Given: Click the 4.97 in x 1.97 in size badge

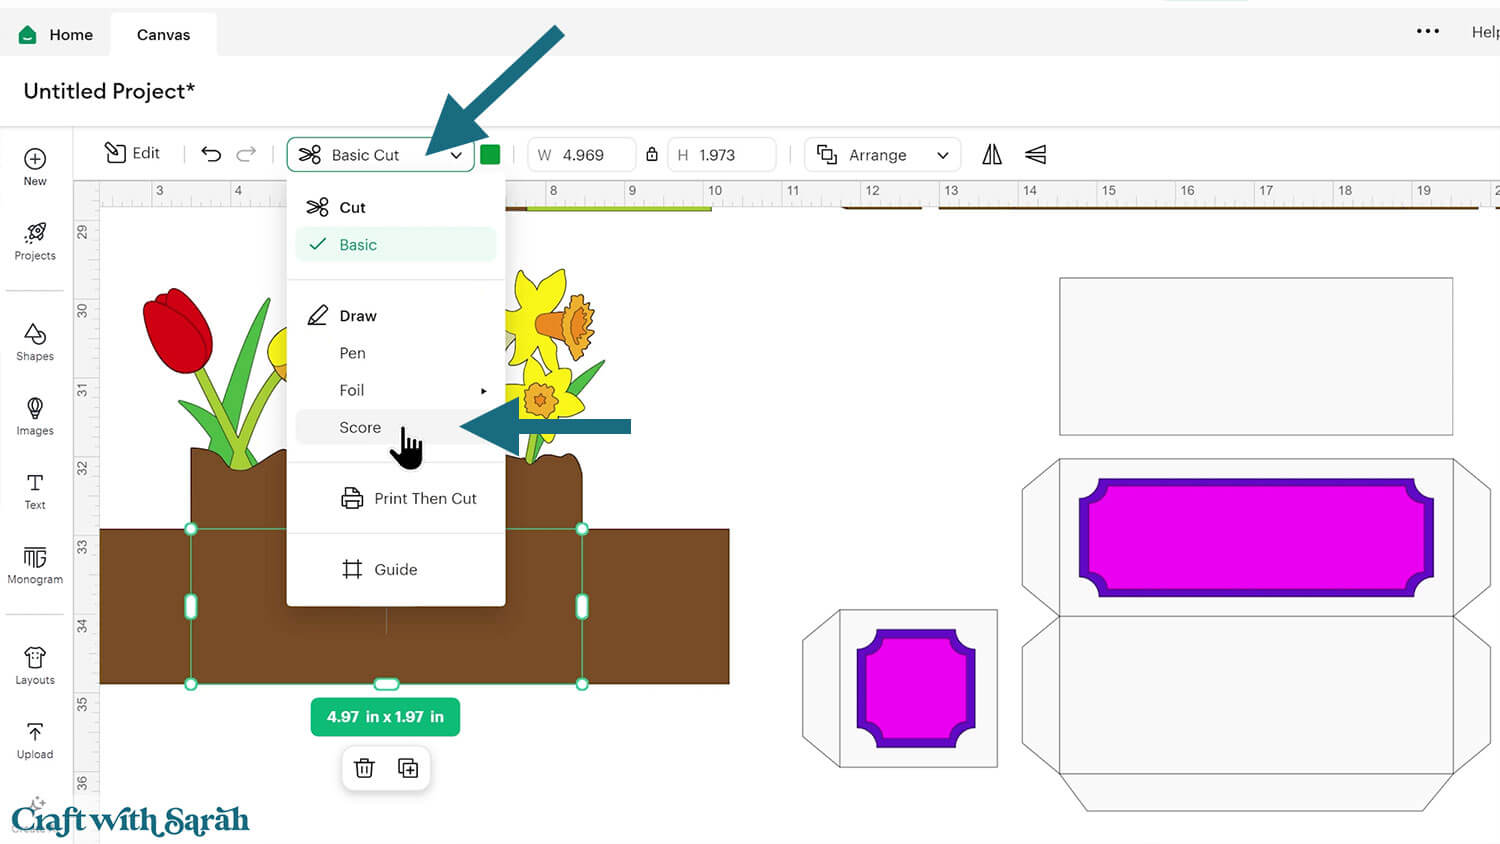Looking at the screenshot, I should pyautogui.click(x=385, y=717).
